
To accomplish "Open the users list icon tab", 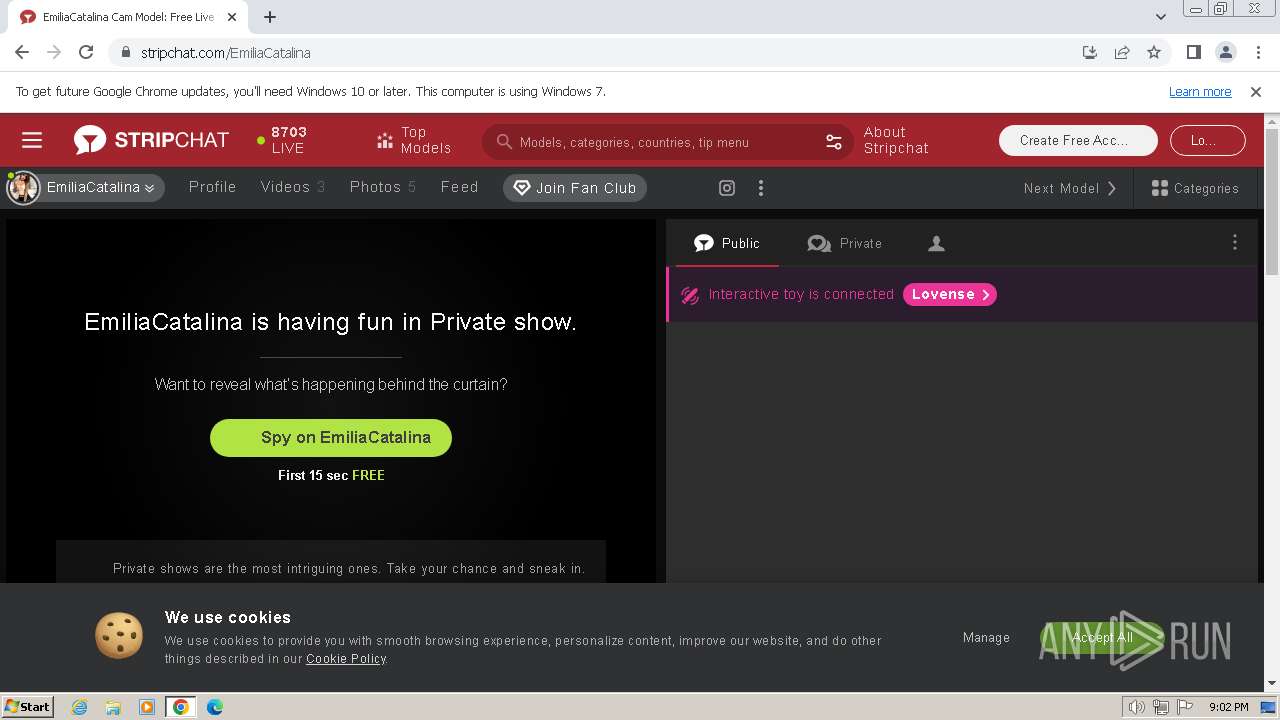I will point(936,243).
